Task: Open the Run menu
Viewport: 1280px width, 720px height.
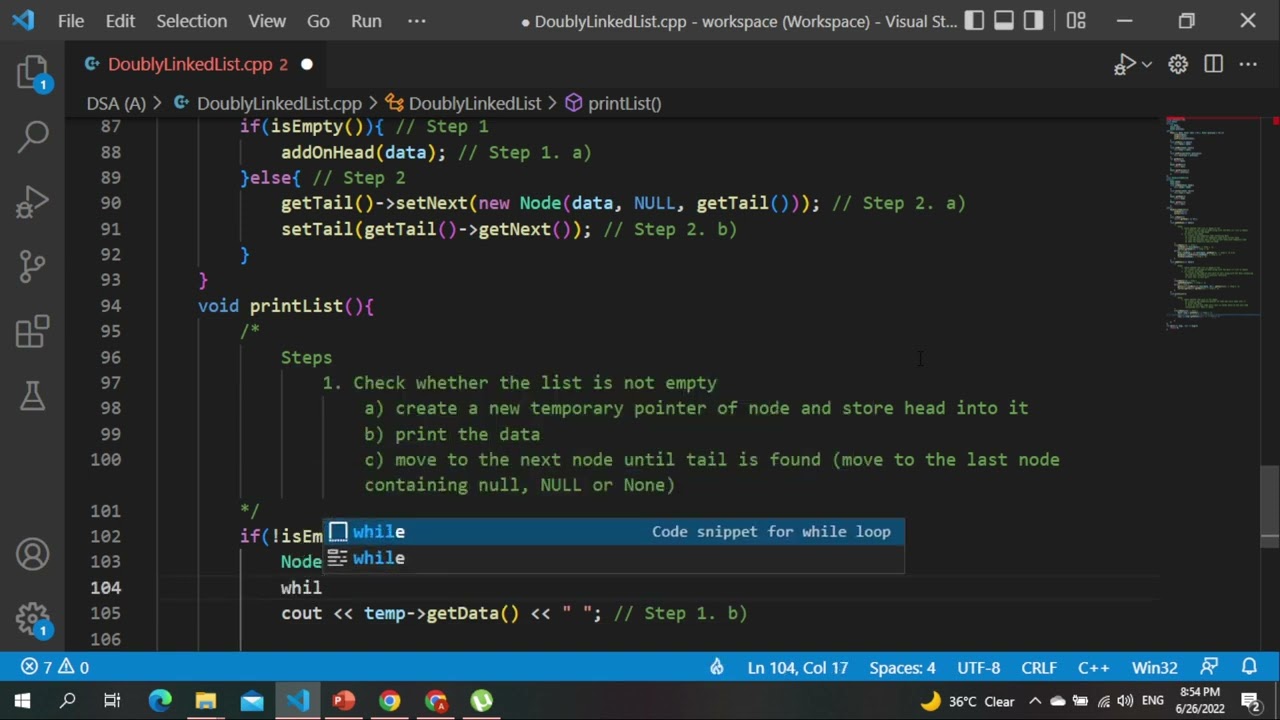Action: [366, 21]
